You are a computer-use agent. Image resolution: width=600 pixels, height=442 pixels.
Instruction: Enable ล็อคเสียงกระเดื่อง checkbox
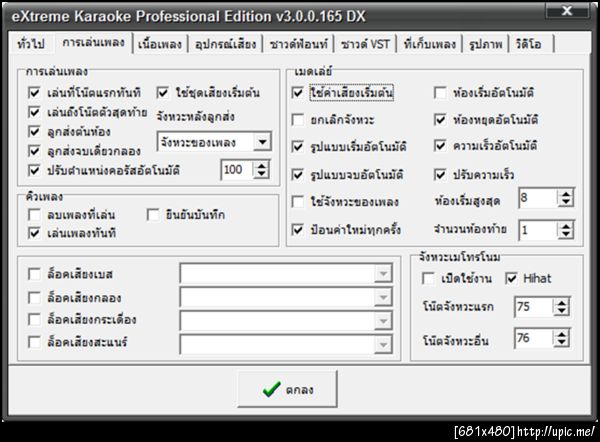coord(34,320)
